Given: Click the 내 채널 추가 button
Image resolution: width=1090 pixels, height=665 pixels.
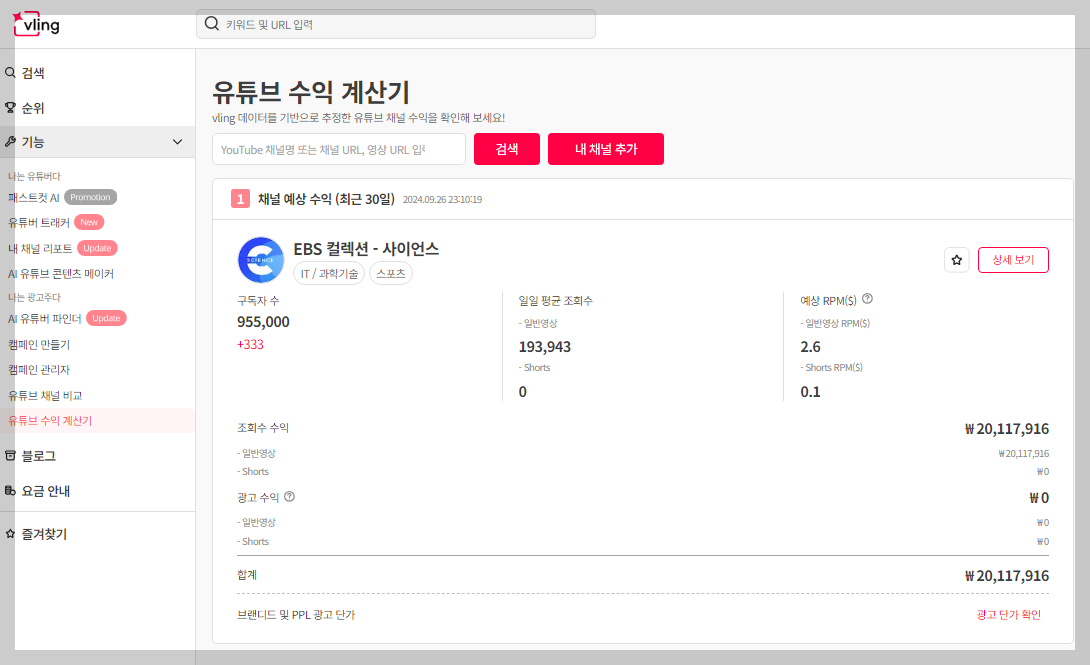Looking at the screenshot, I should pos(605,149).
